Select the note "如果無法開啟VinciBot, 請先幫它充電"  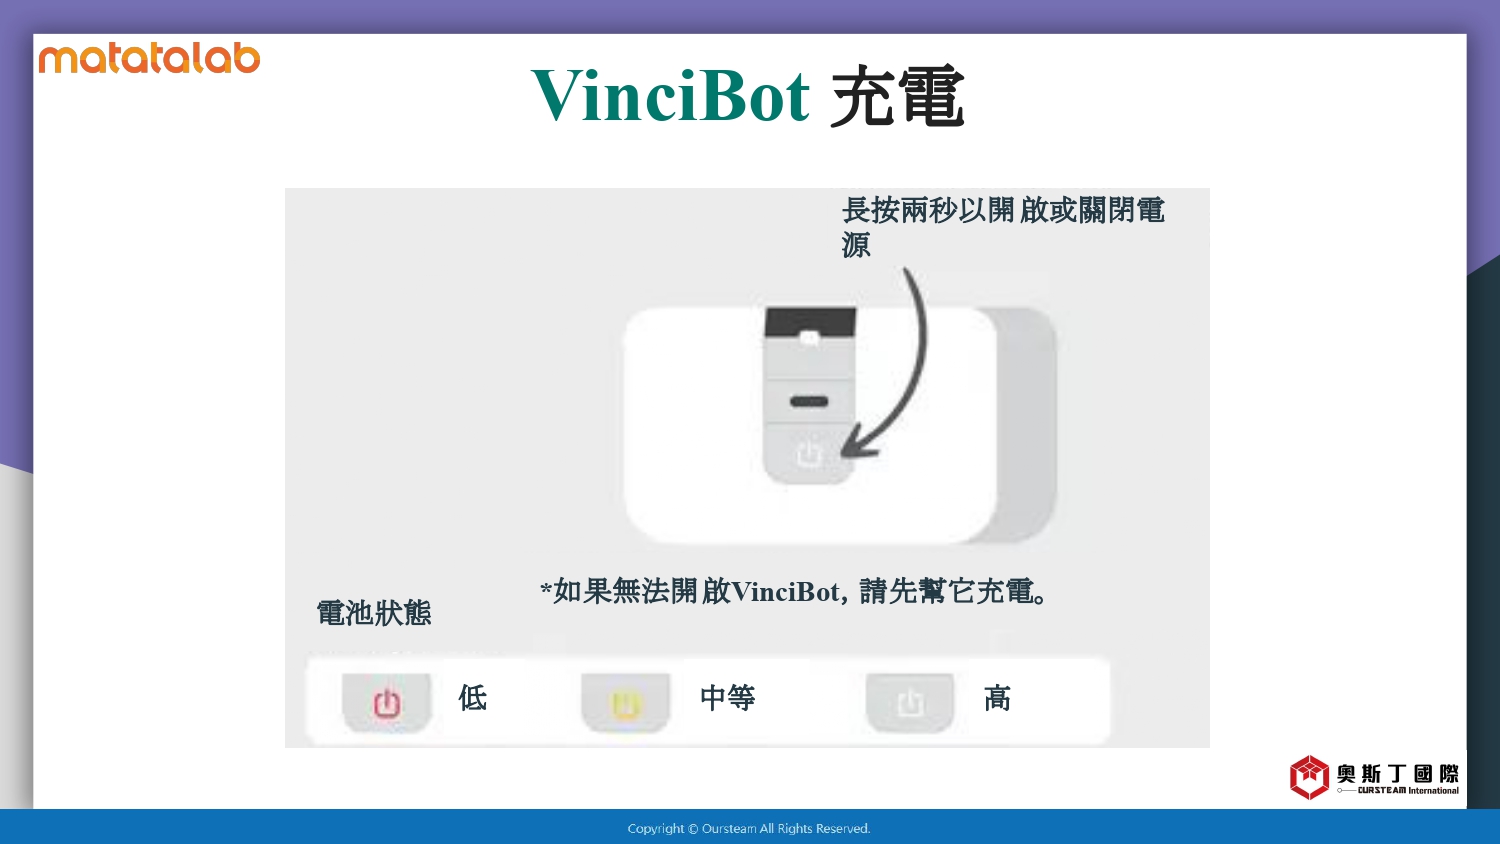795,591
